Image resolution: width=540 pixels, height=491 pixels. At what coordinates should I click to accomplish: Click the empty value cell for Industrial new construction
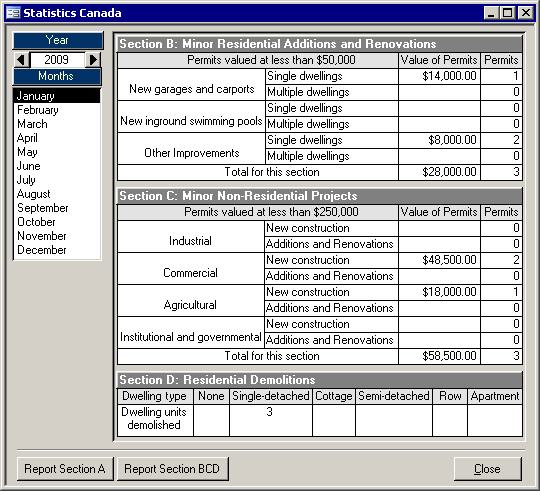click(x=439, y=228)
